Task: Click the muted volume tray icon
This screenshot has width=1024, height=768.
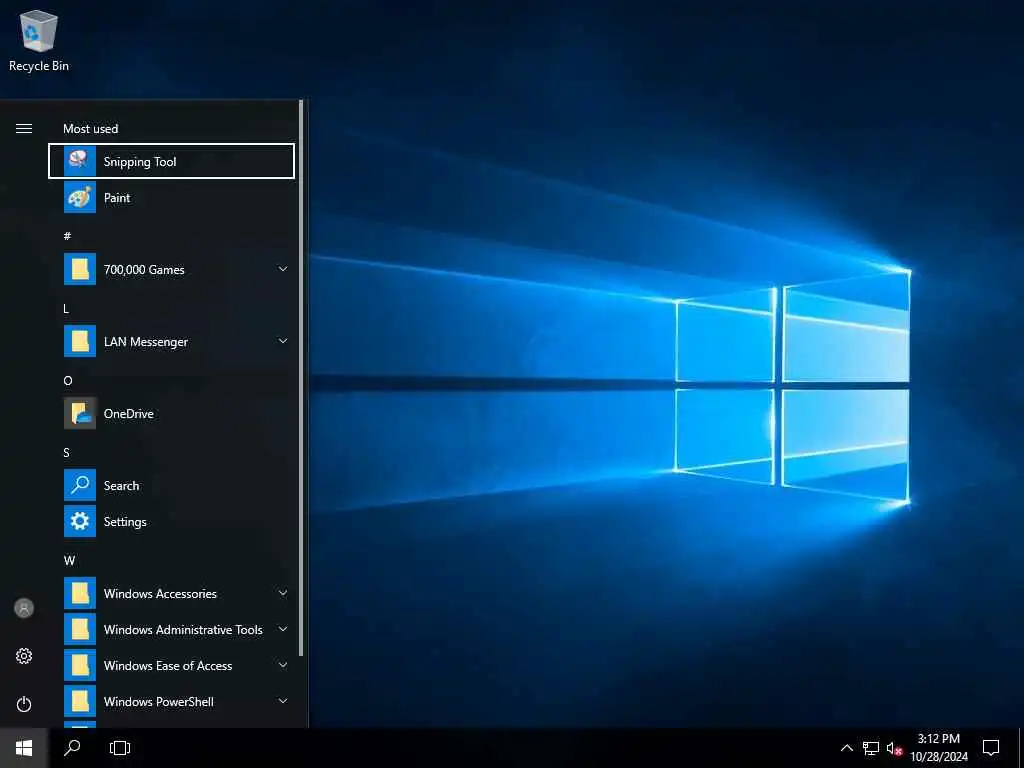Action: [894, 748]
